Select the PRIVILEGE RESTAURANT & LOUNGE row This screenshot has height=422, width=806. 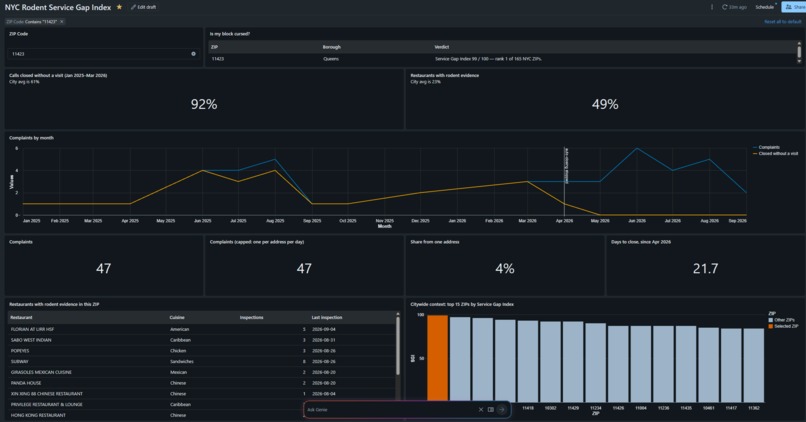(x=202, y=405)
